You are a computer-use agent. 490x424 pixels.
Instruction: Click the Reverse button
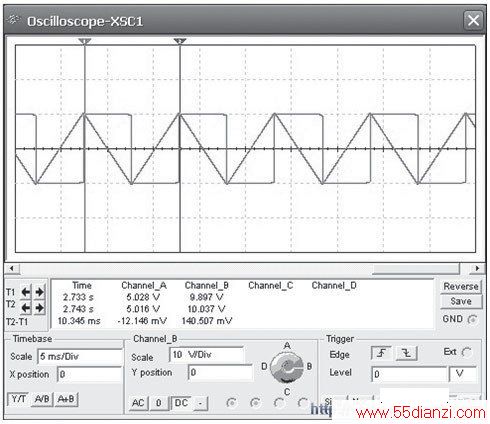[x=461, y=287]
